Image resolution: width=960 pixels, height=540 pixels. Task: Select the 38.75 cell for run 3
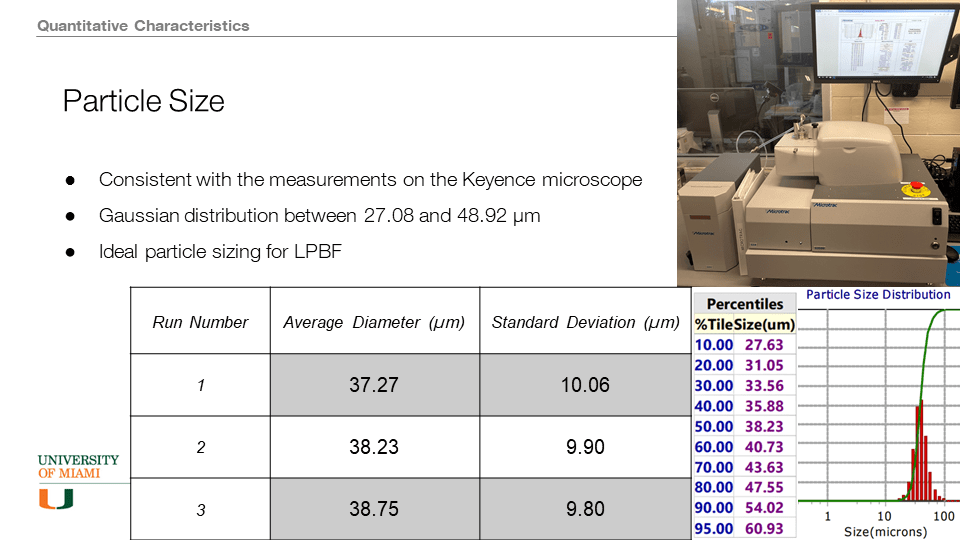(374, 509)
